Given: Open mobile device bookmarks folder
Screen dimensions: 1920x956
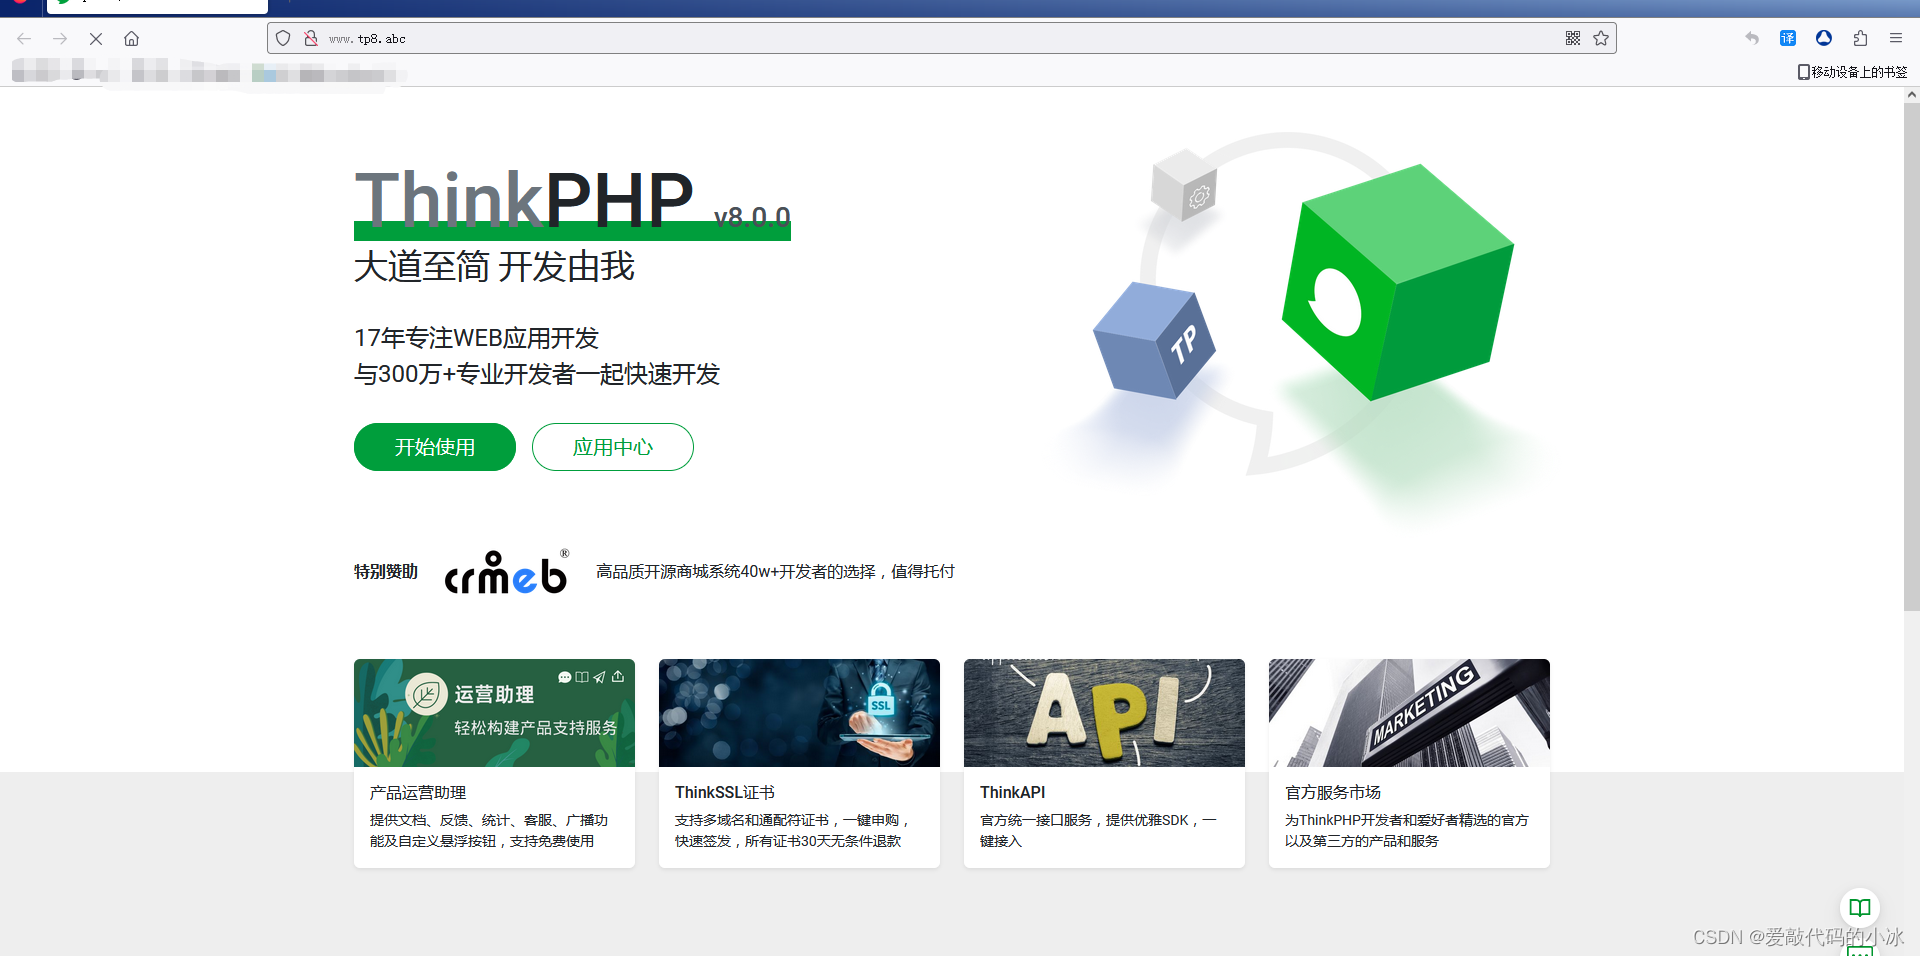Looking at the screenshot, I should click(1852, 72).
